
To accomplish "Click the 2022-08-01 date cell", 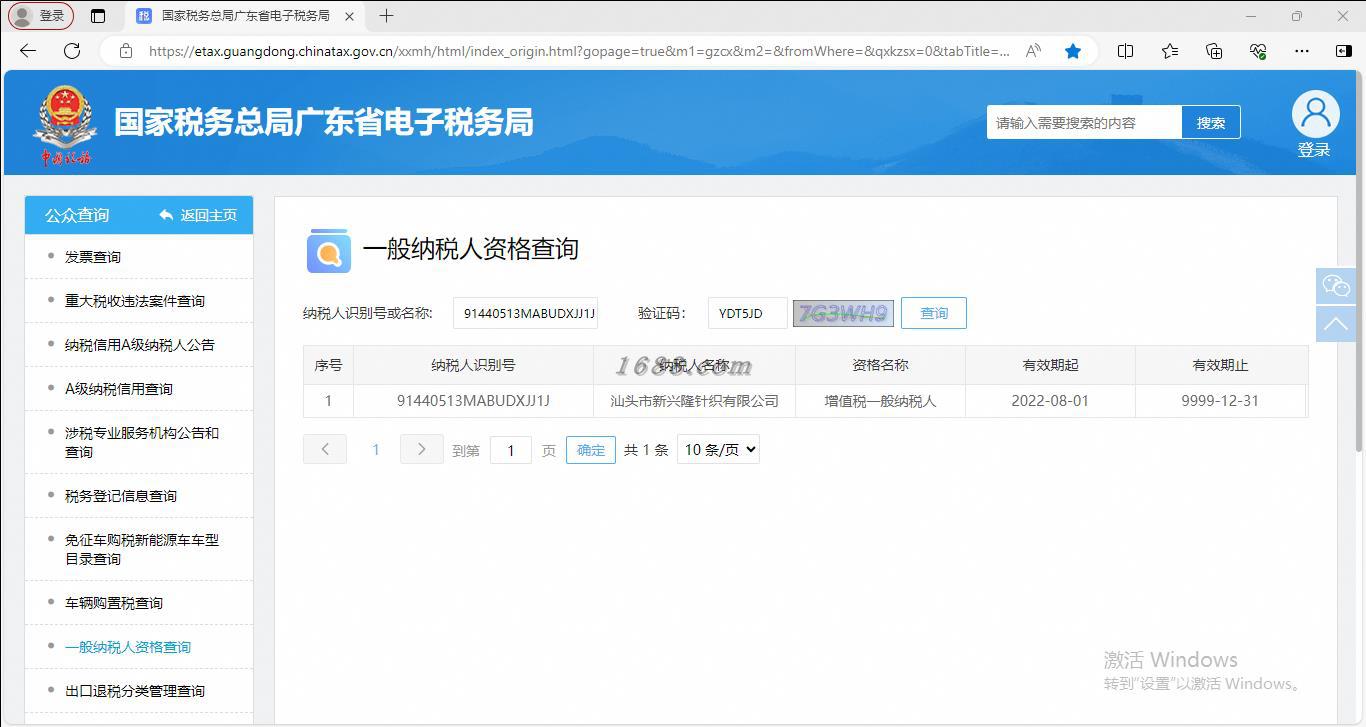I will 1050,401.
